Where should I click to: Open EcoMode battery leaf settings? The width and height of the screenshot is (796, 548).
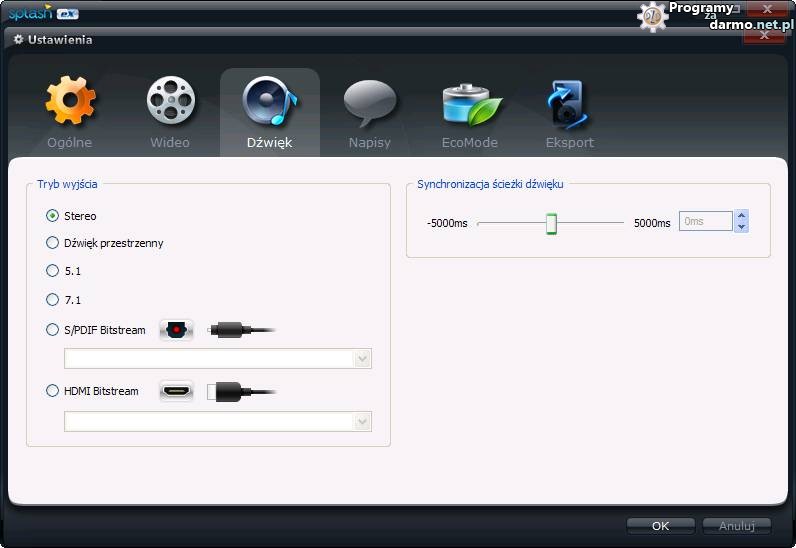(x=470, y=104)
